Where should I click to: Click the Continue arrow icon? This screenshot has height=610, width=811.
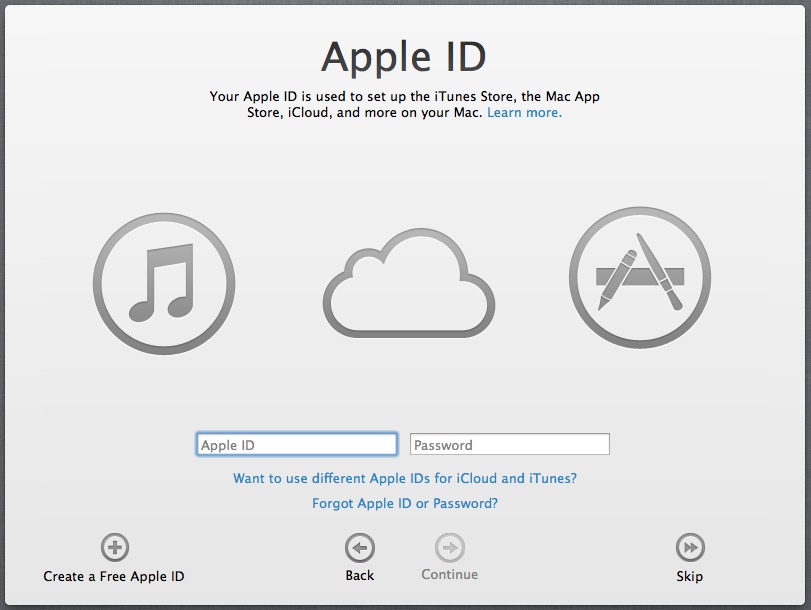click(450, 547)
